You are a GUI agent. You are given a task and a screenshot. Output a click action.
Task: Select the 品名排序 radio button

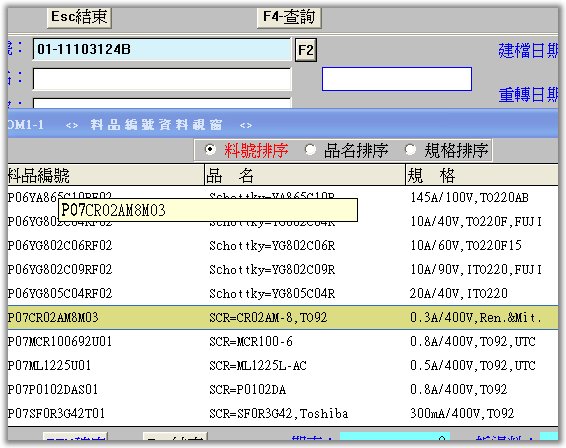point(310,149)
